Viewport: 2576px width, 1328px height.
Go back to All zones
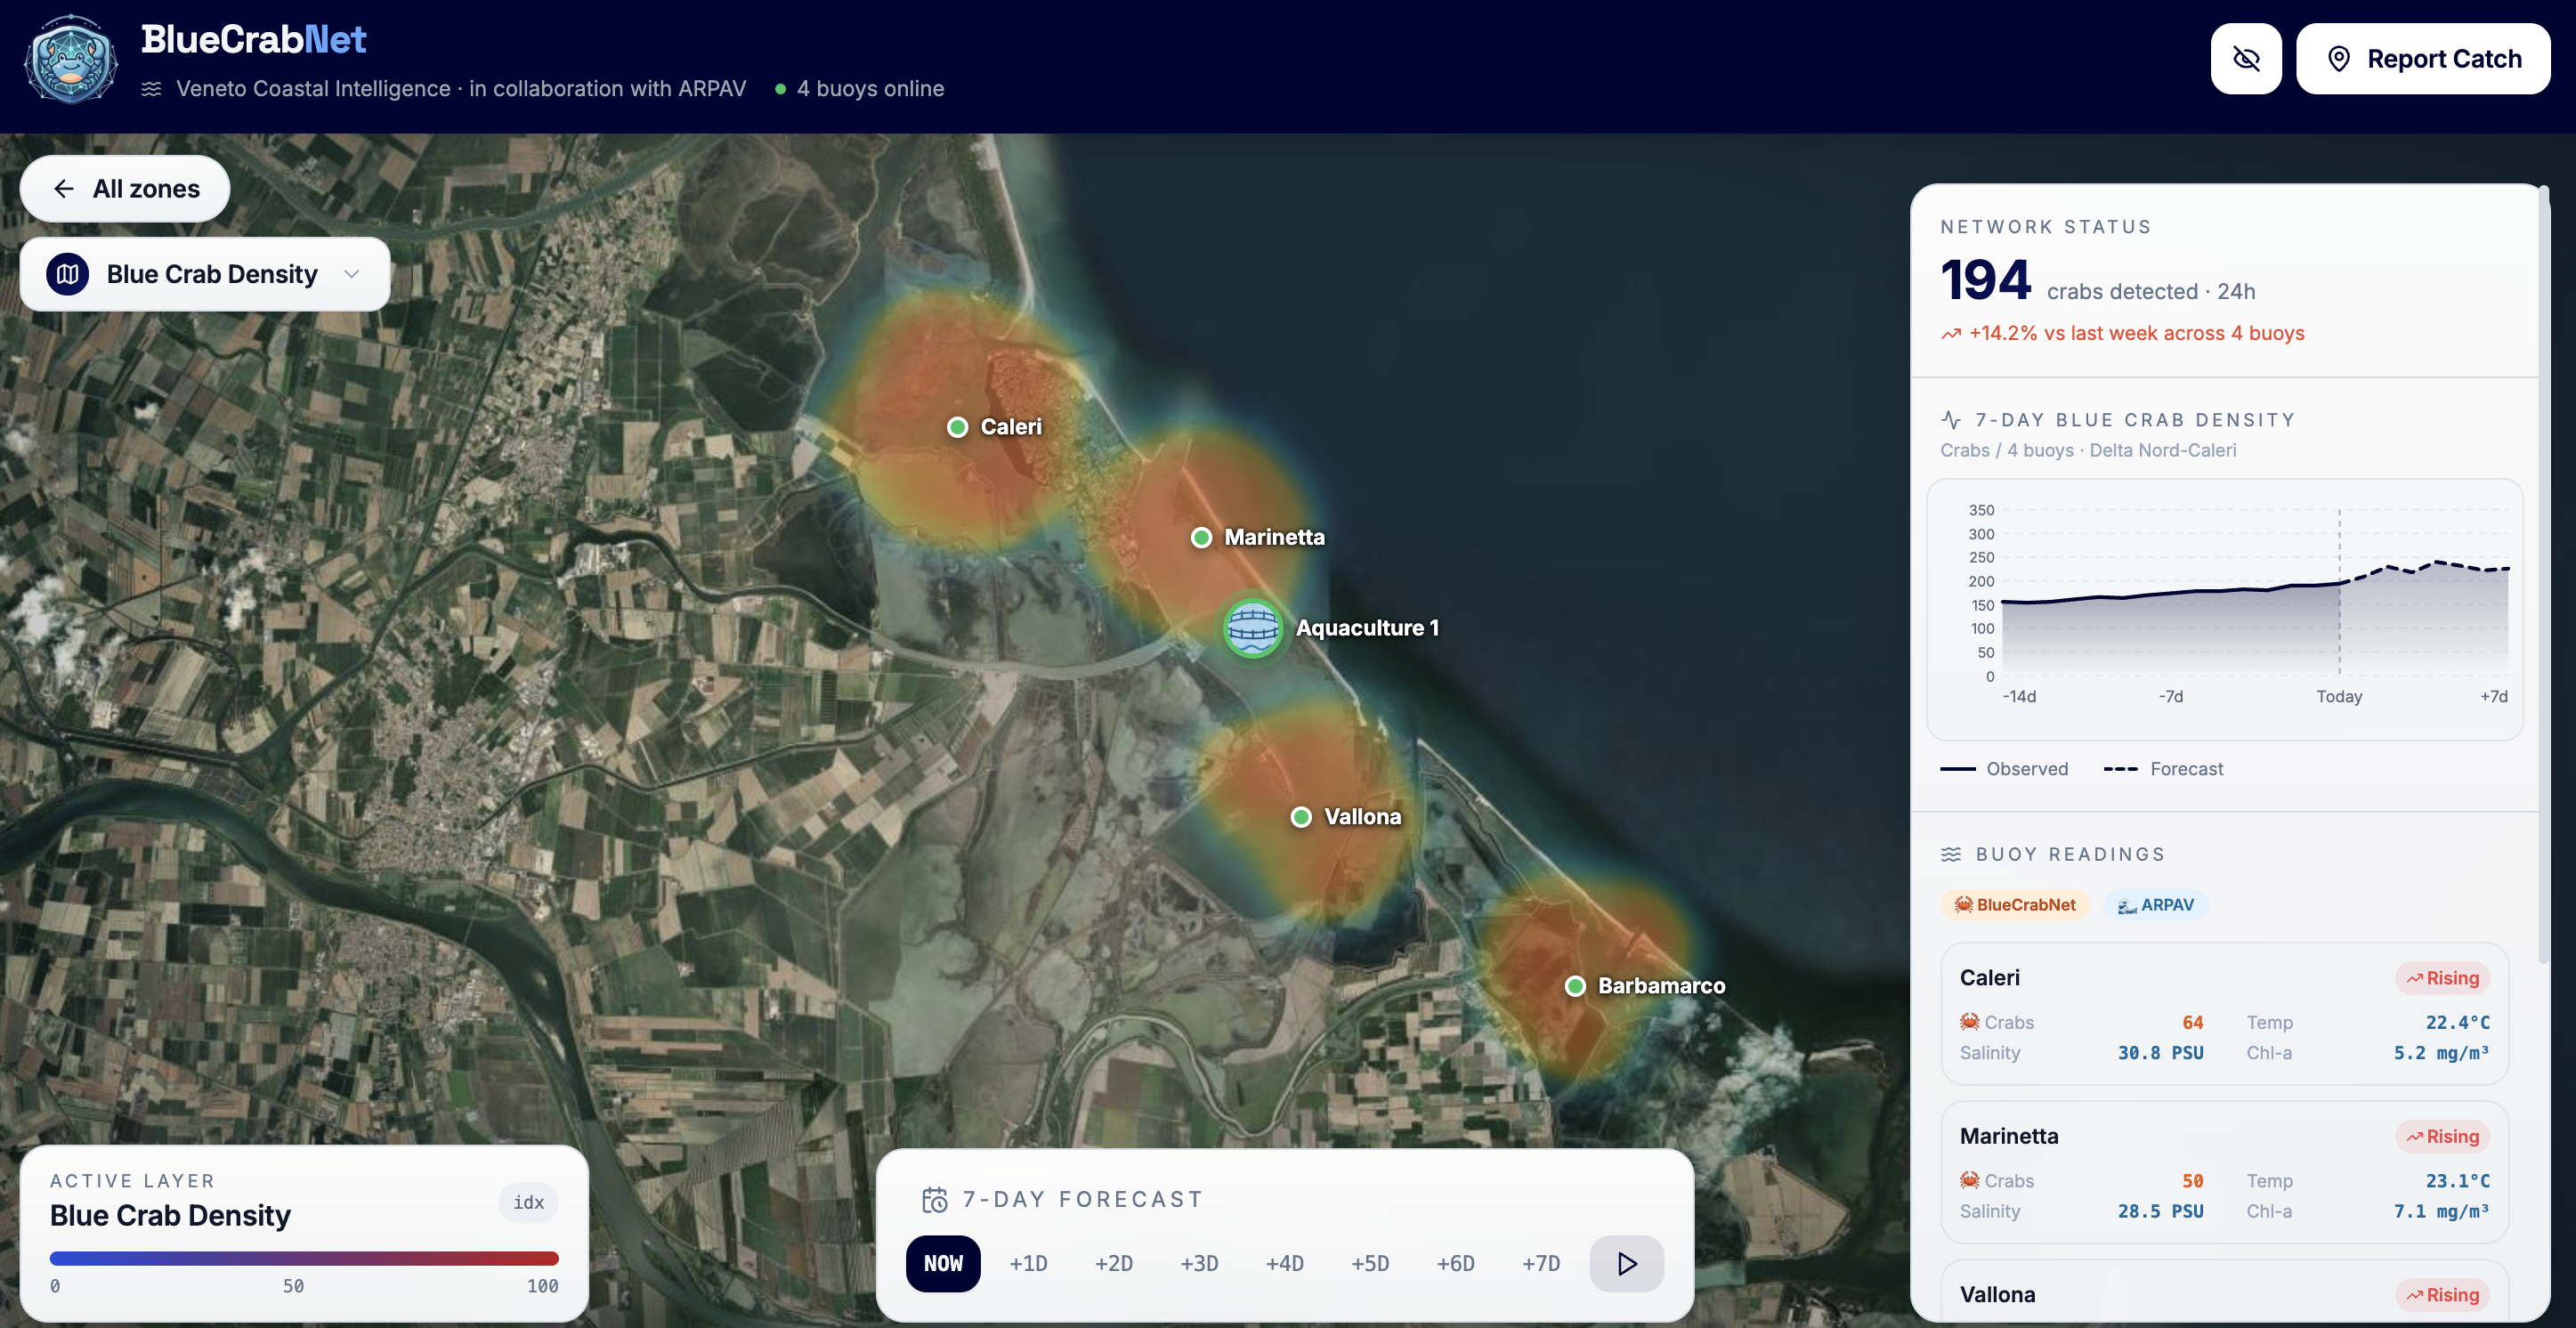tap(125, 189)
